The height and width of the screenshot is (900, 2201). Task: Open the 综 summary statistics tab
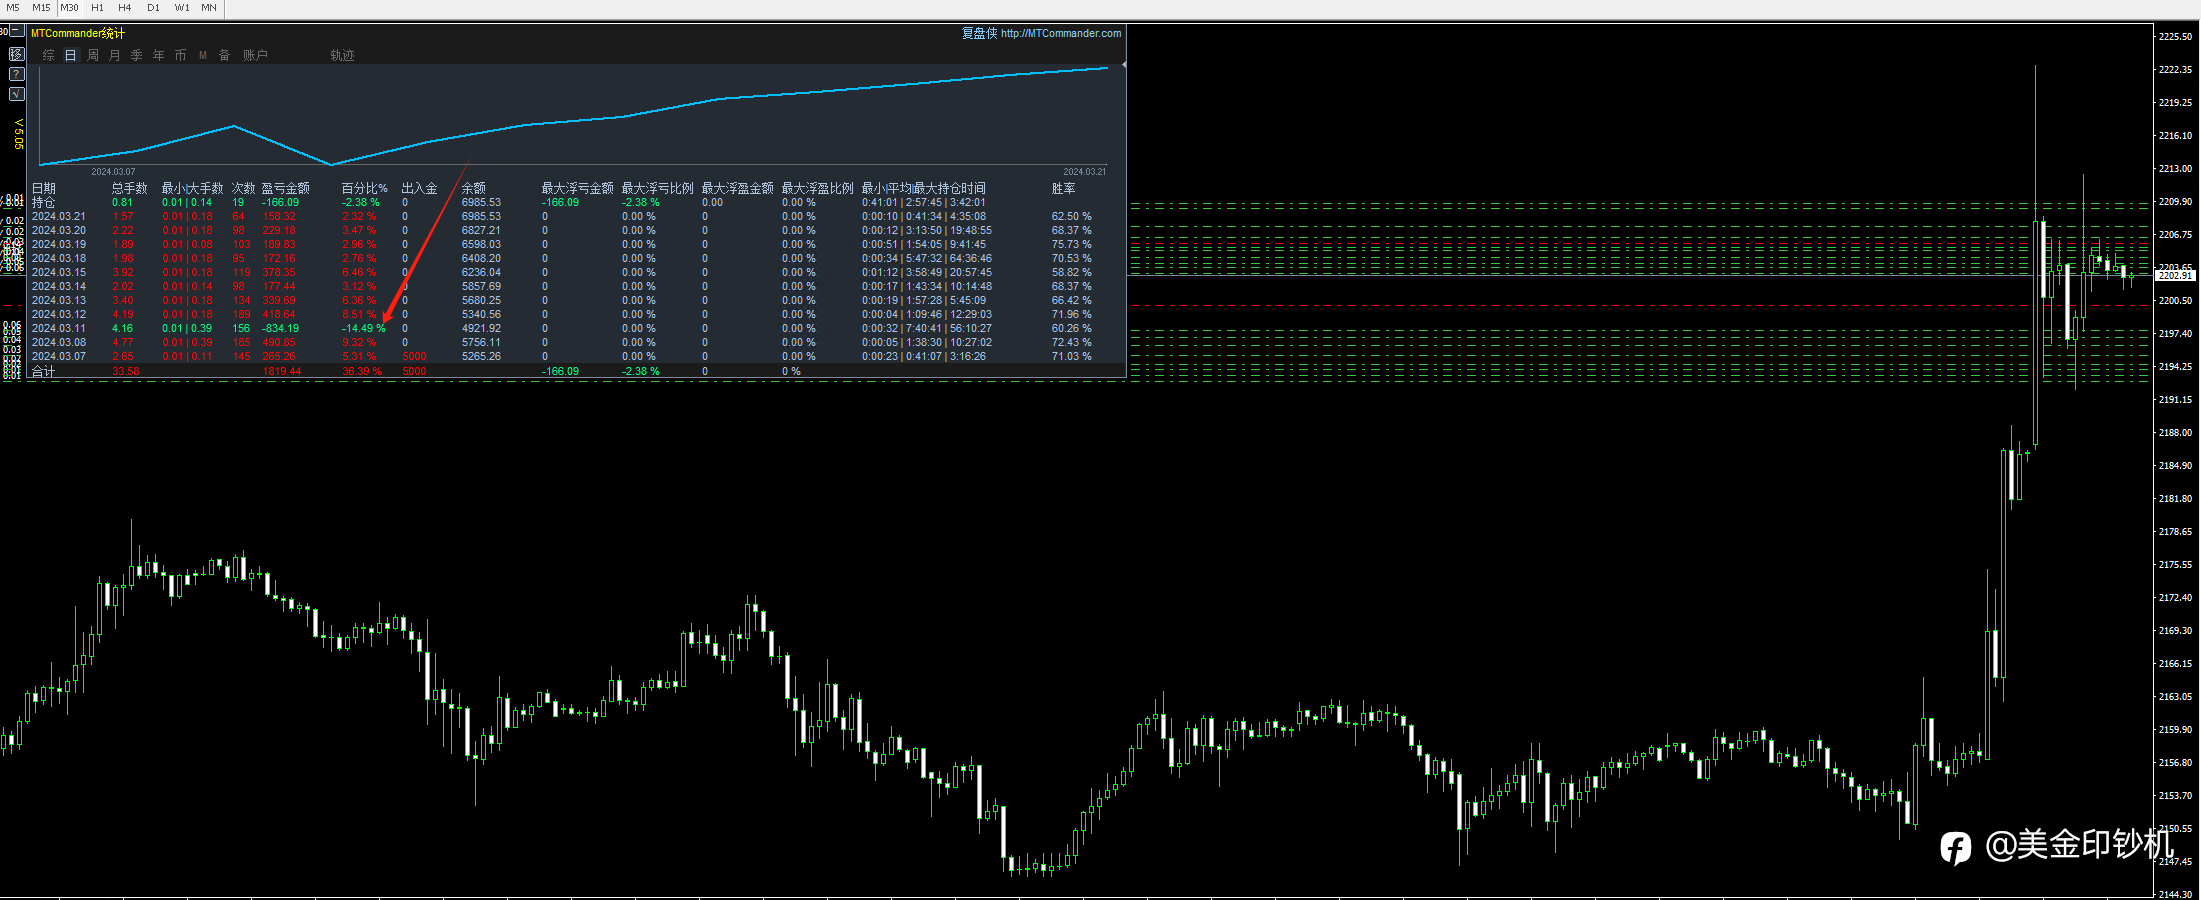point(48,55)
